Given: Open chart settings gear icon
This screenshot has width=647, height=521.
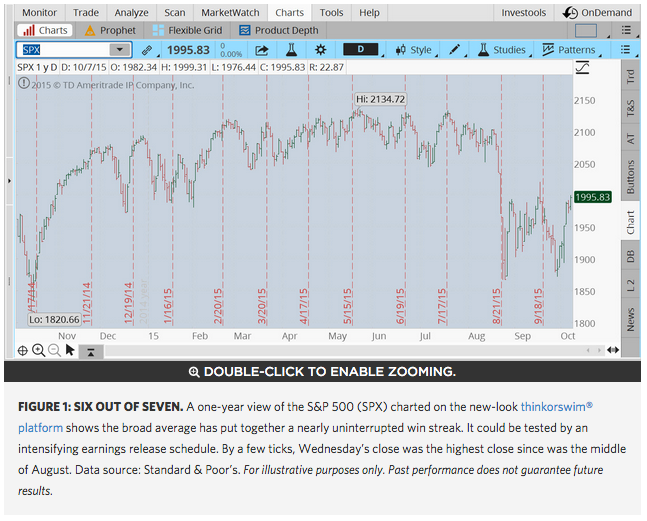Looking at the screenshot, I should [320, 50].
